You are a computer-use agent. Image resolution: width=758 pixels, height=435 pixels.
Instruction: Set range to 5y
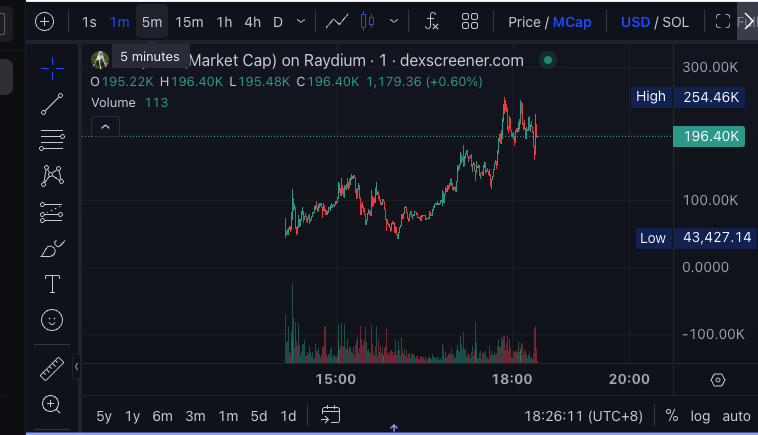[104, 416]
